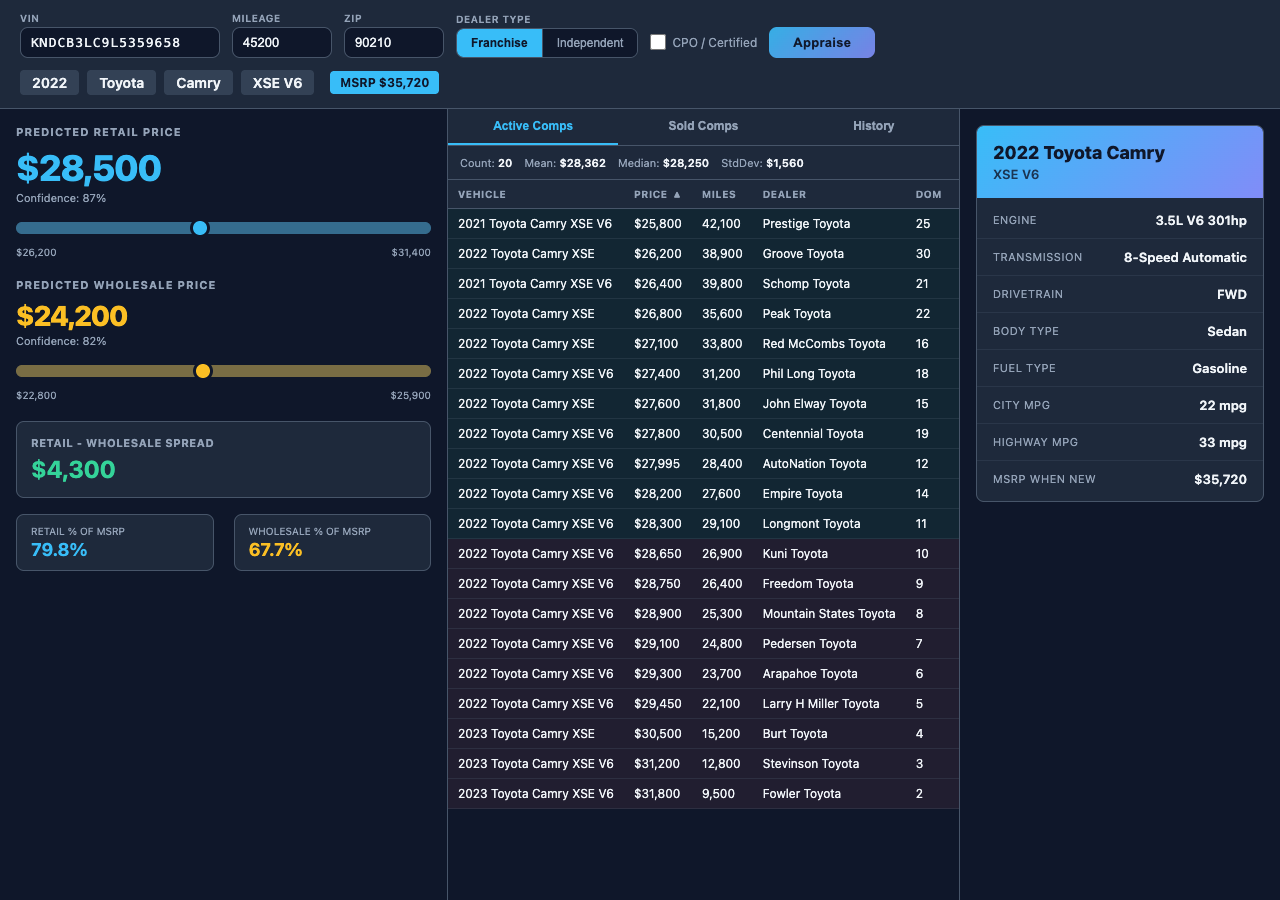Click the predicted retail price slider handle
The image size is (1280, 900).
(x=200, y=228)
